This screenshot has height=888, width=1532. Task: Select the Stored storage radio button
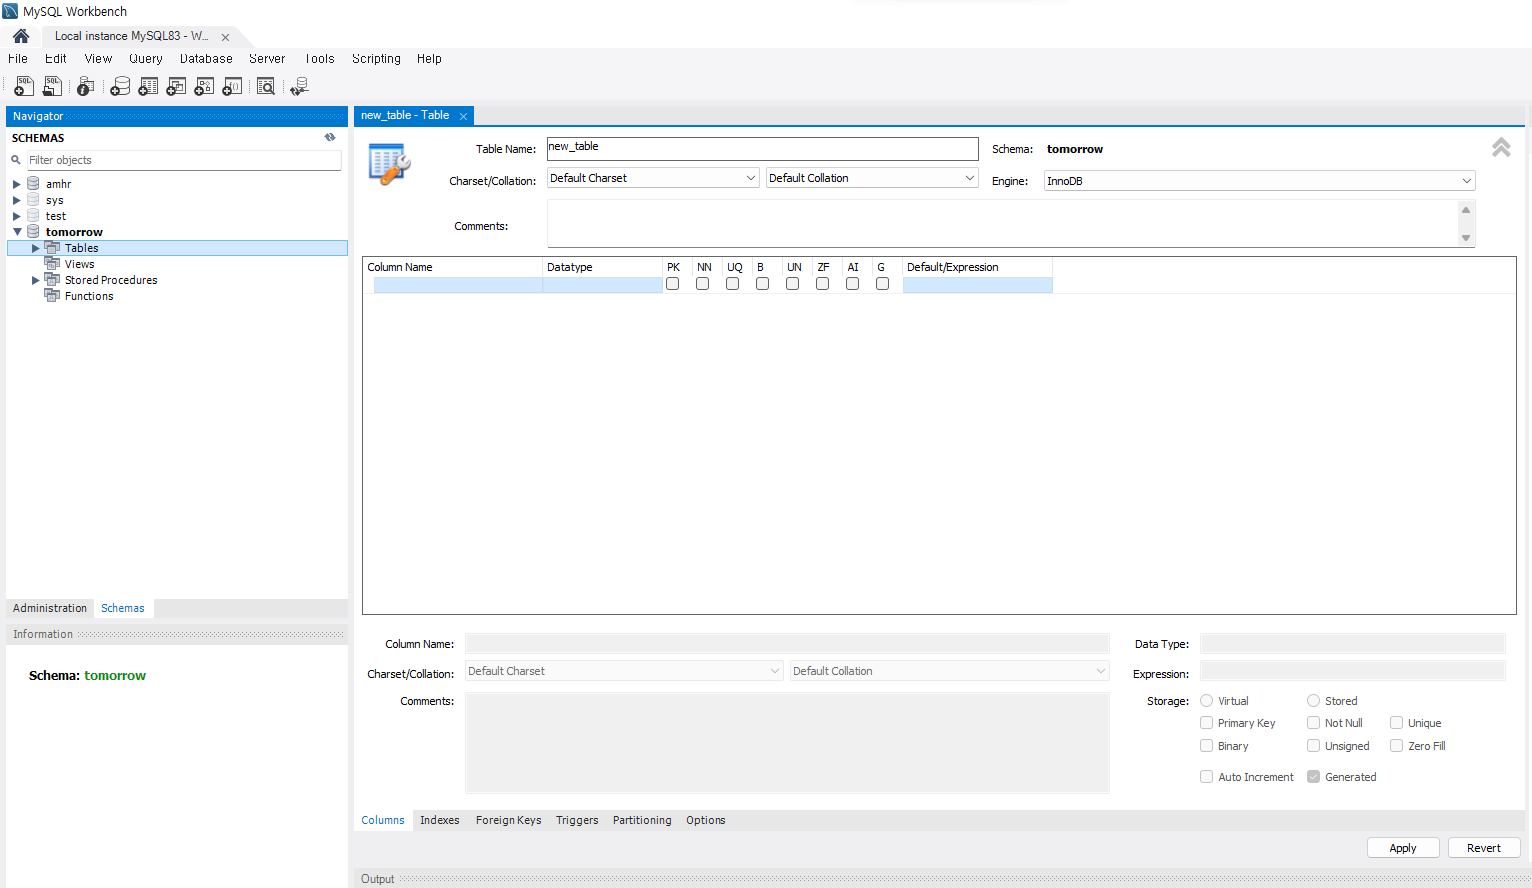(x=1314, y=701)
